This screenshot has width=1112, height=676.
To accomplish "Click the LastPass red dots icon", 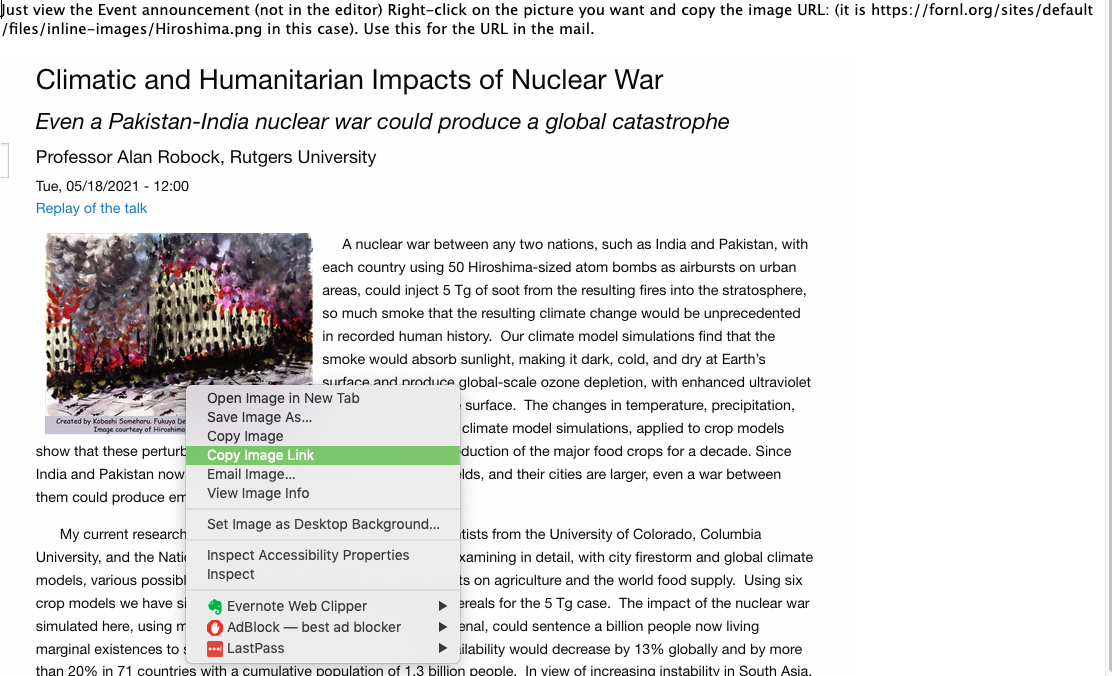I will (x=215, y=648).
